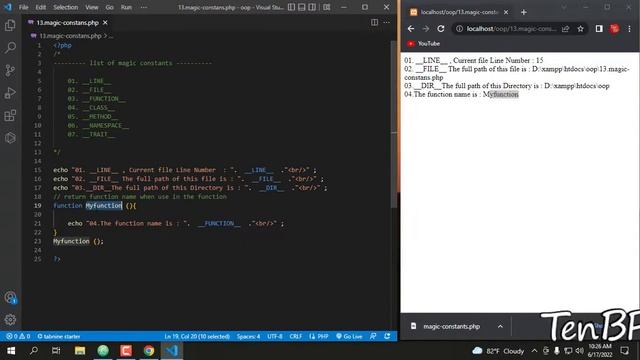Bookmark this tab with star icon

pos(580,29)
